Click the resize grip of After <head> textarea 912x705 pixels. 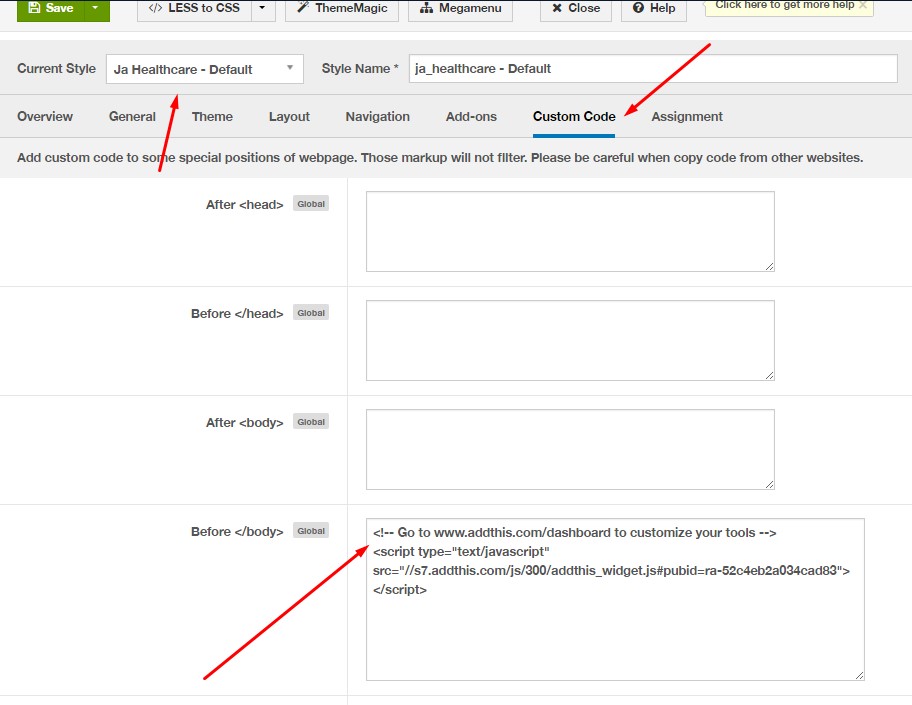coord(770,266)
